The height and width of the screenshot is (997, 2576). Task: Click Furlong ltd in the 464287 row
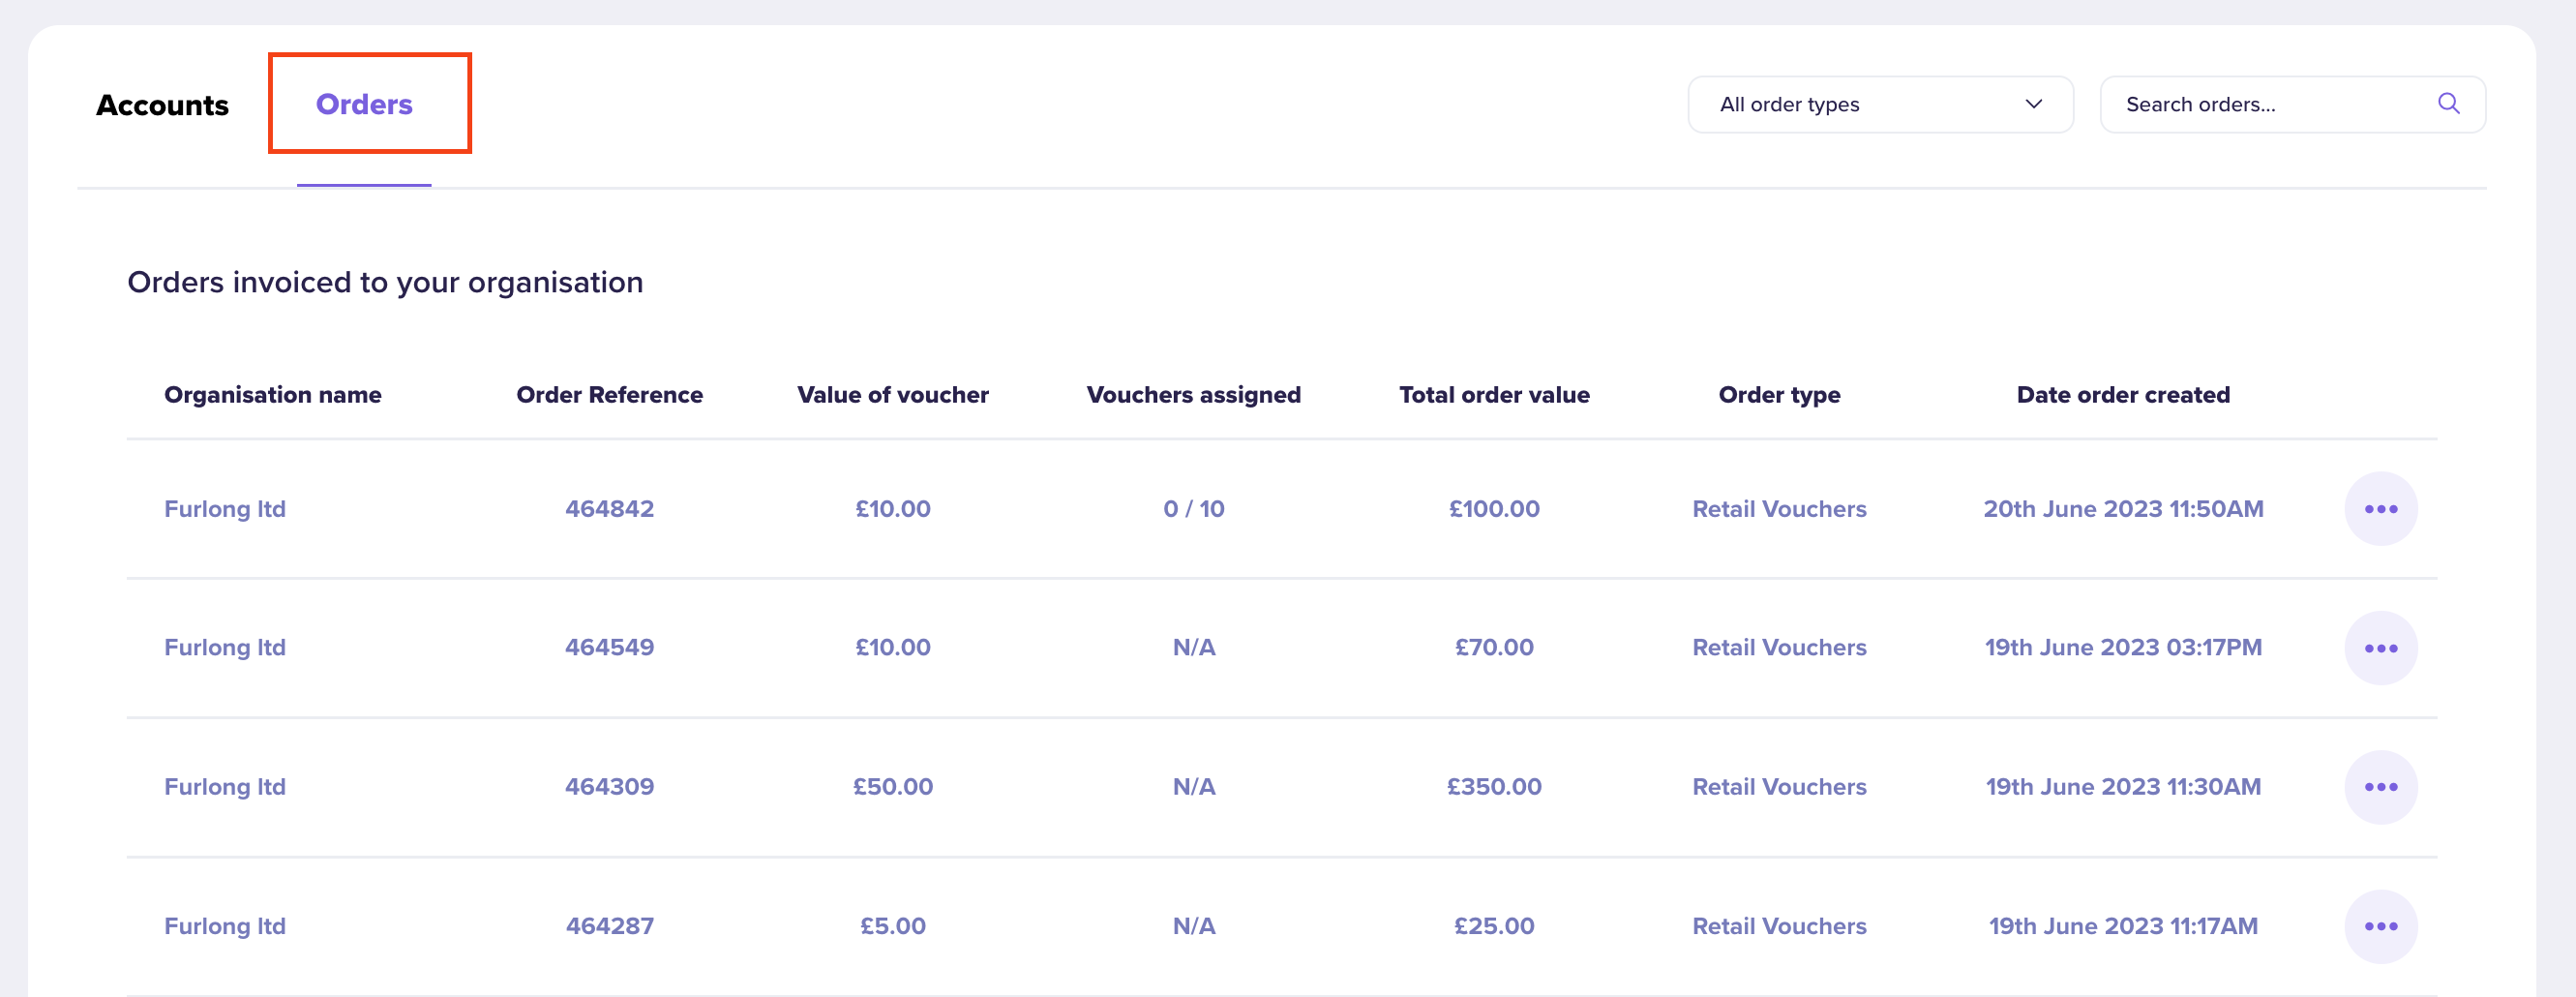tap(225, 926)
